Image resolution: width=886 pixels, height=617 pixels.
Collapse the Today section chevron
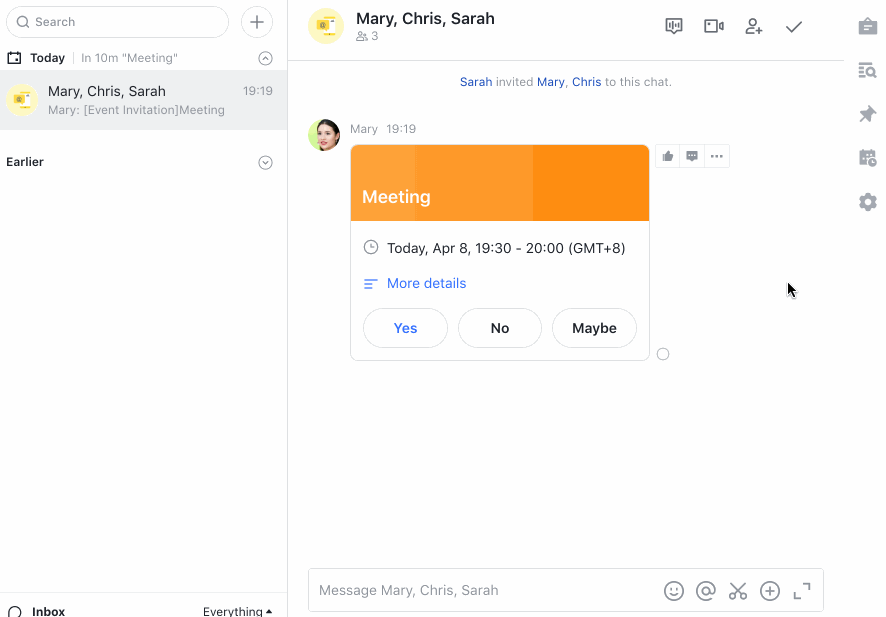click(x=266, y=58)
